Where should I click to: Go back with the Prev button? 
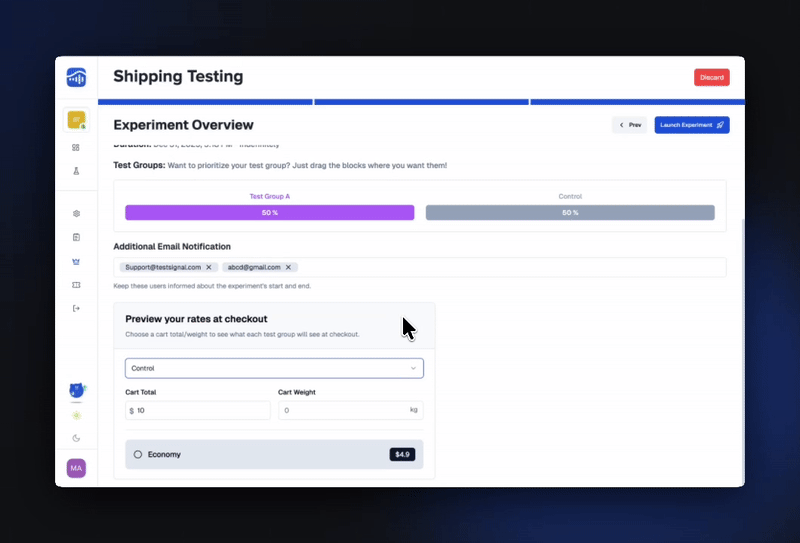click(629, 125)
